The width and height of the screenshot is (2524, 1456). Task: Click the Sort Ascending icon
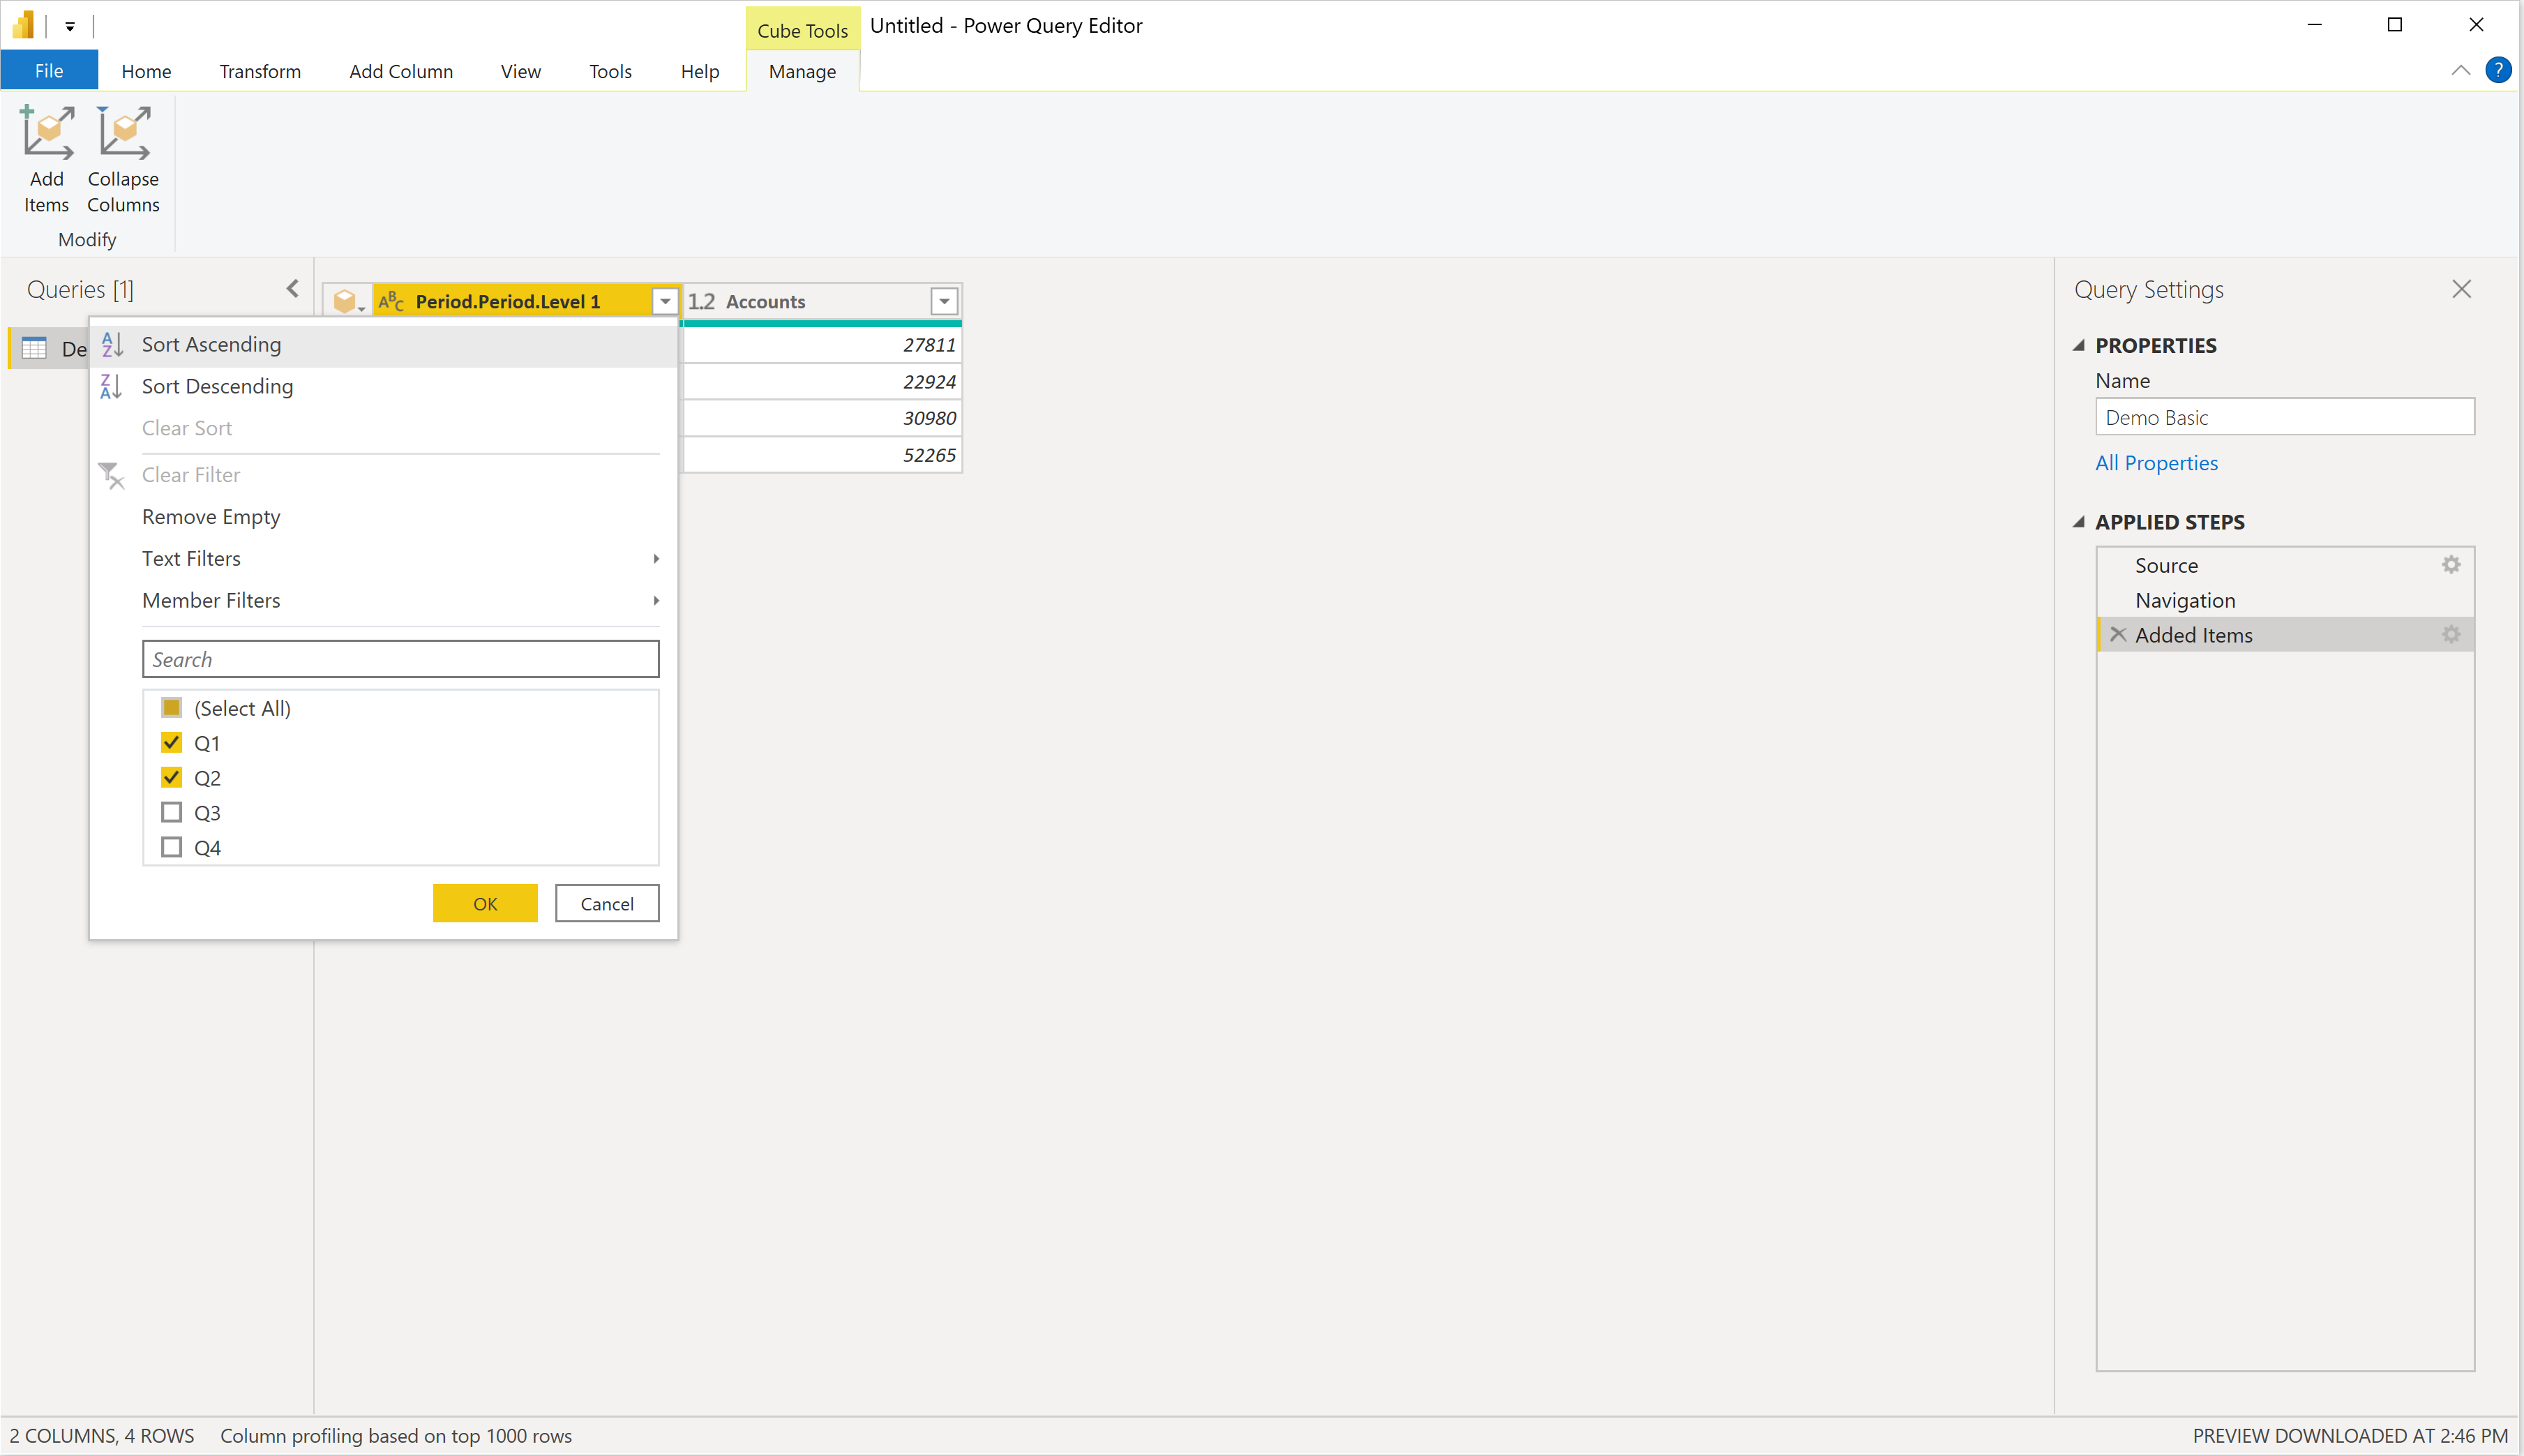[x=112, y=344]
